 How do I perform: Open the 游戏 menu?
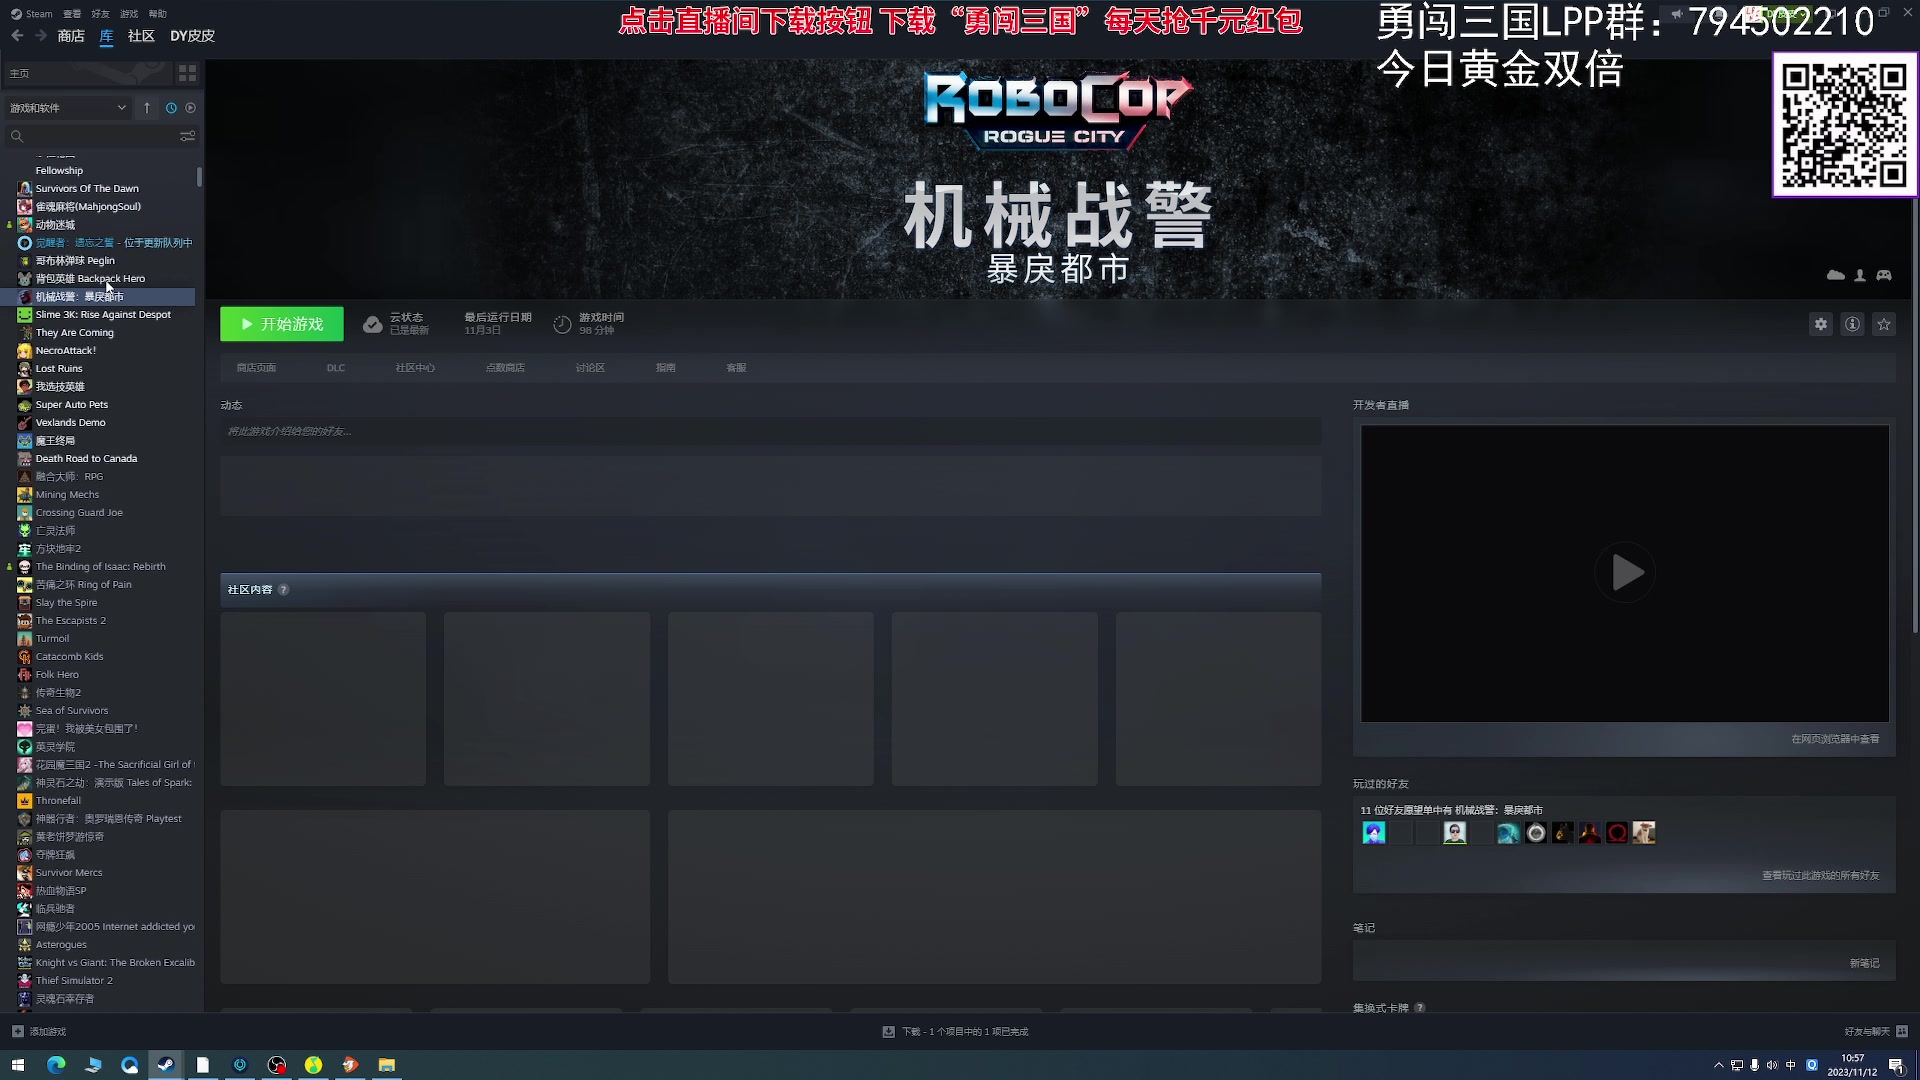click(129, 14)
